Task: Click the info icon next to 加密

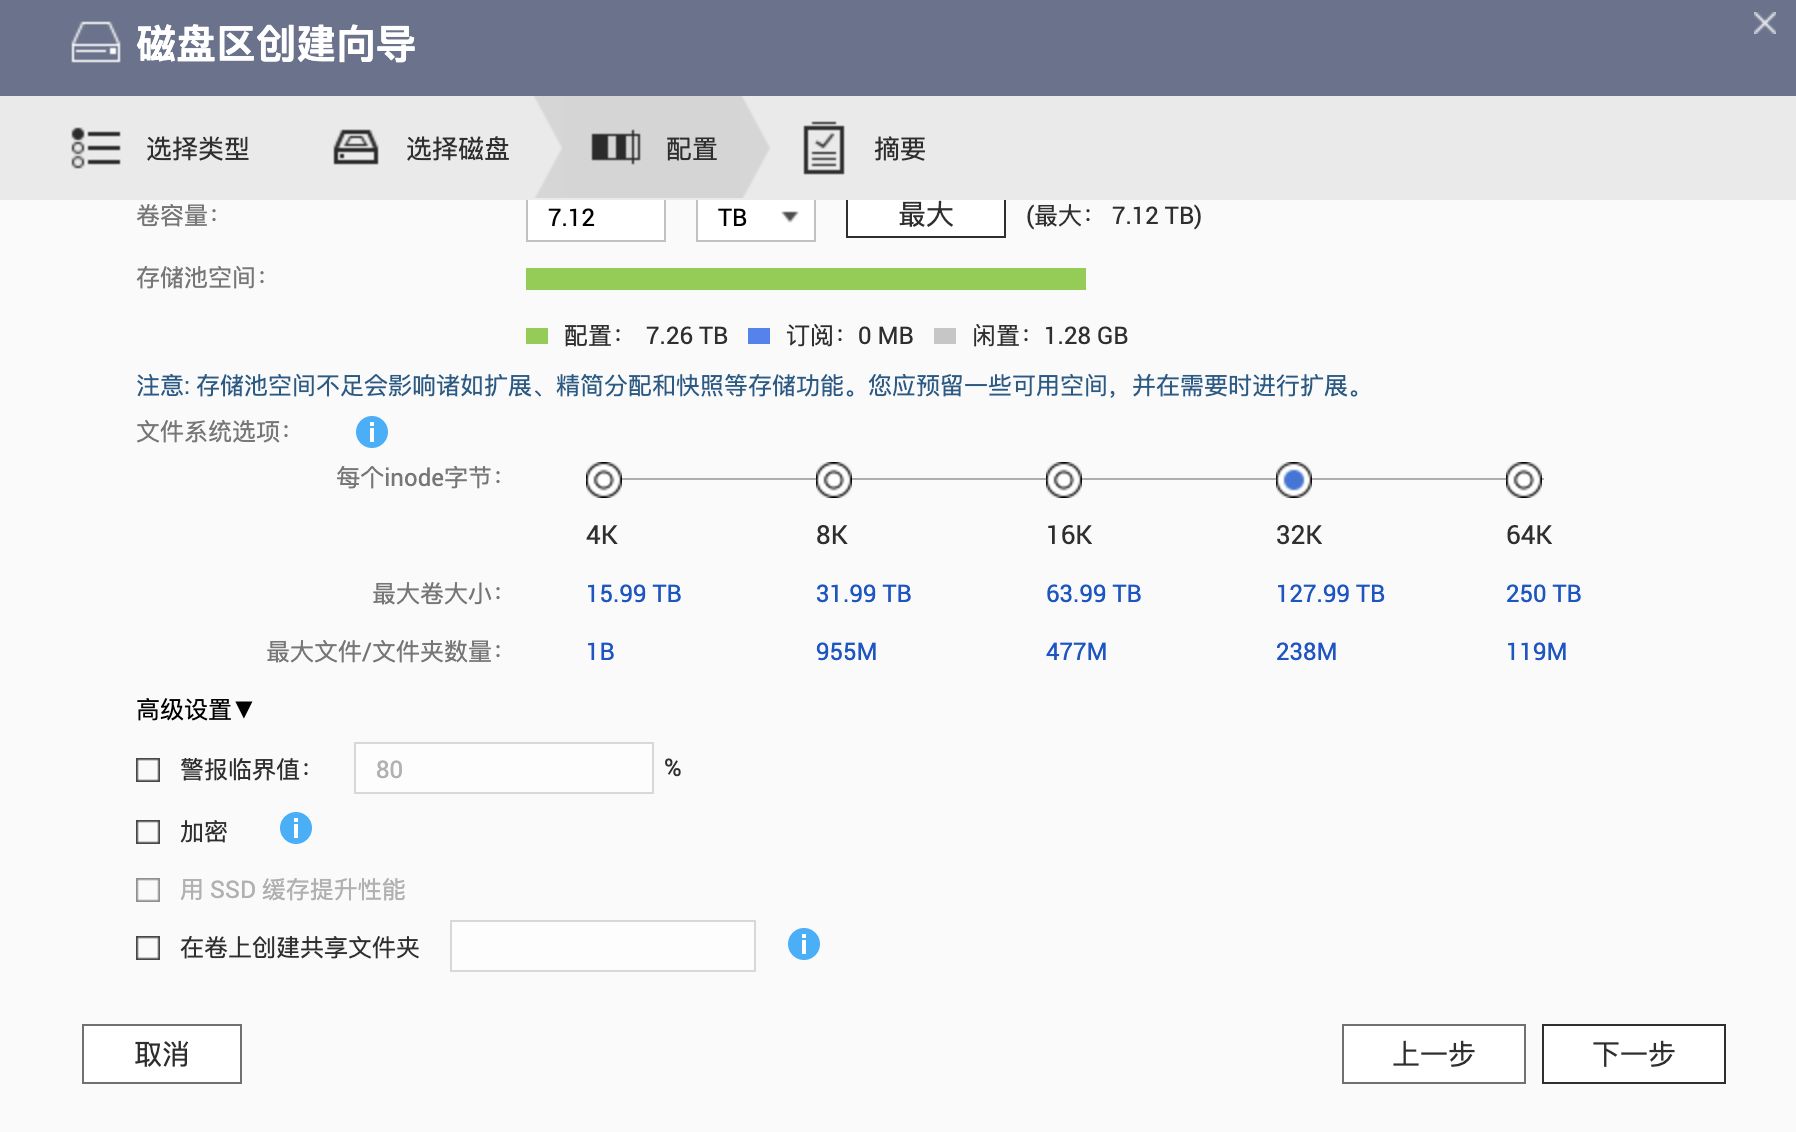Action: point(295,829)
